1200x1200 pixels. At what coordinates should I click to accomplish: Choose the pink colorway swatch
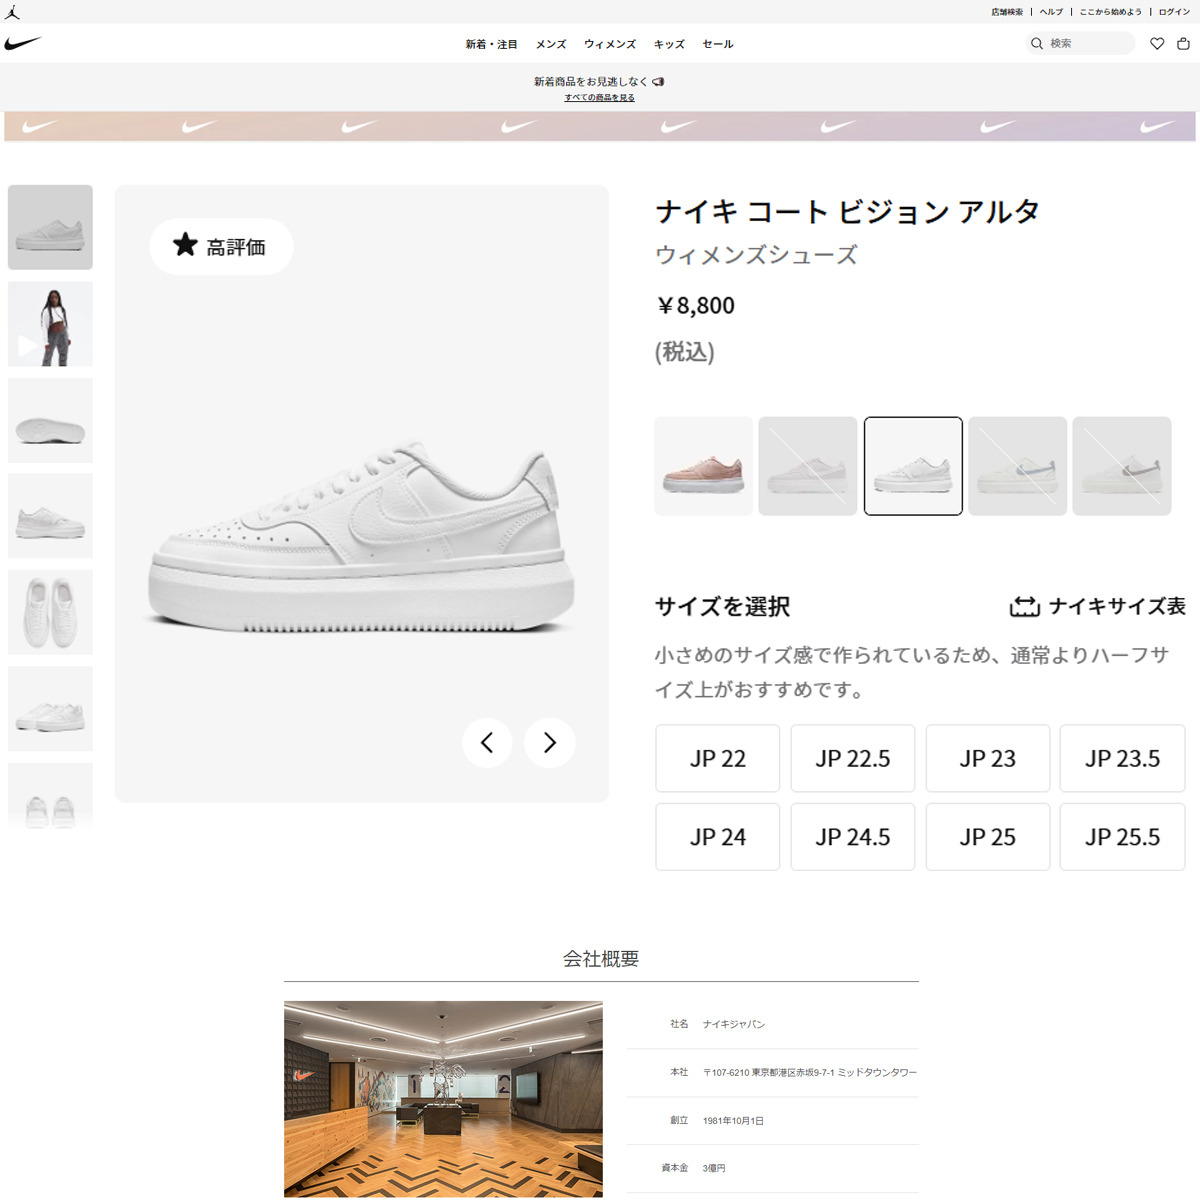(704, 466)
